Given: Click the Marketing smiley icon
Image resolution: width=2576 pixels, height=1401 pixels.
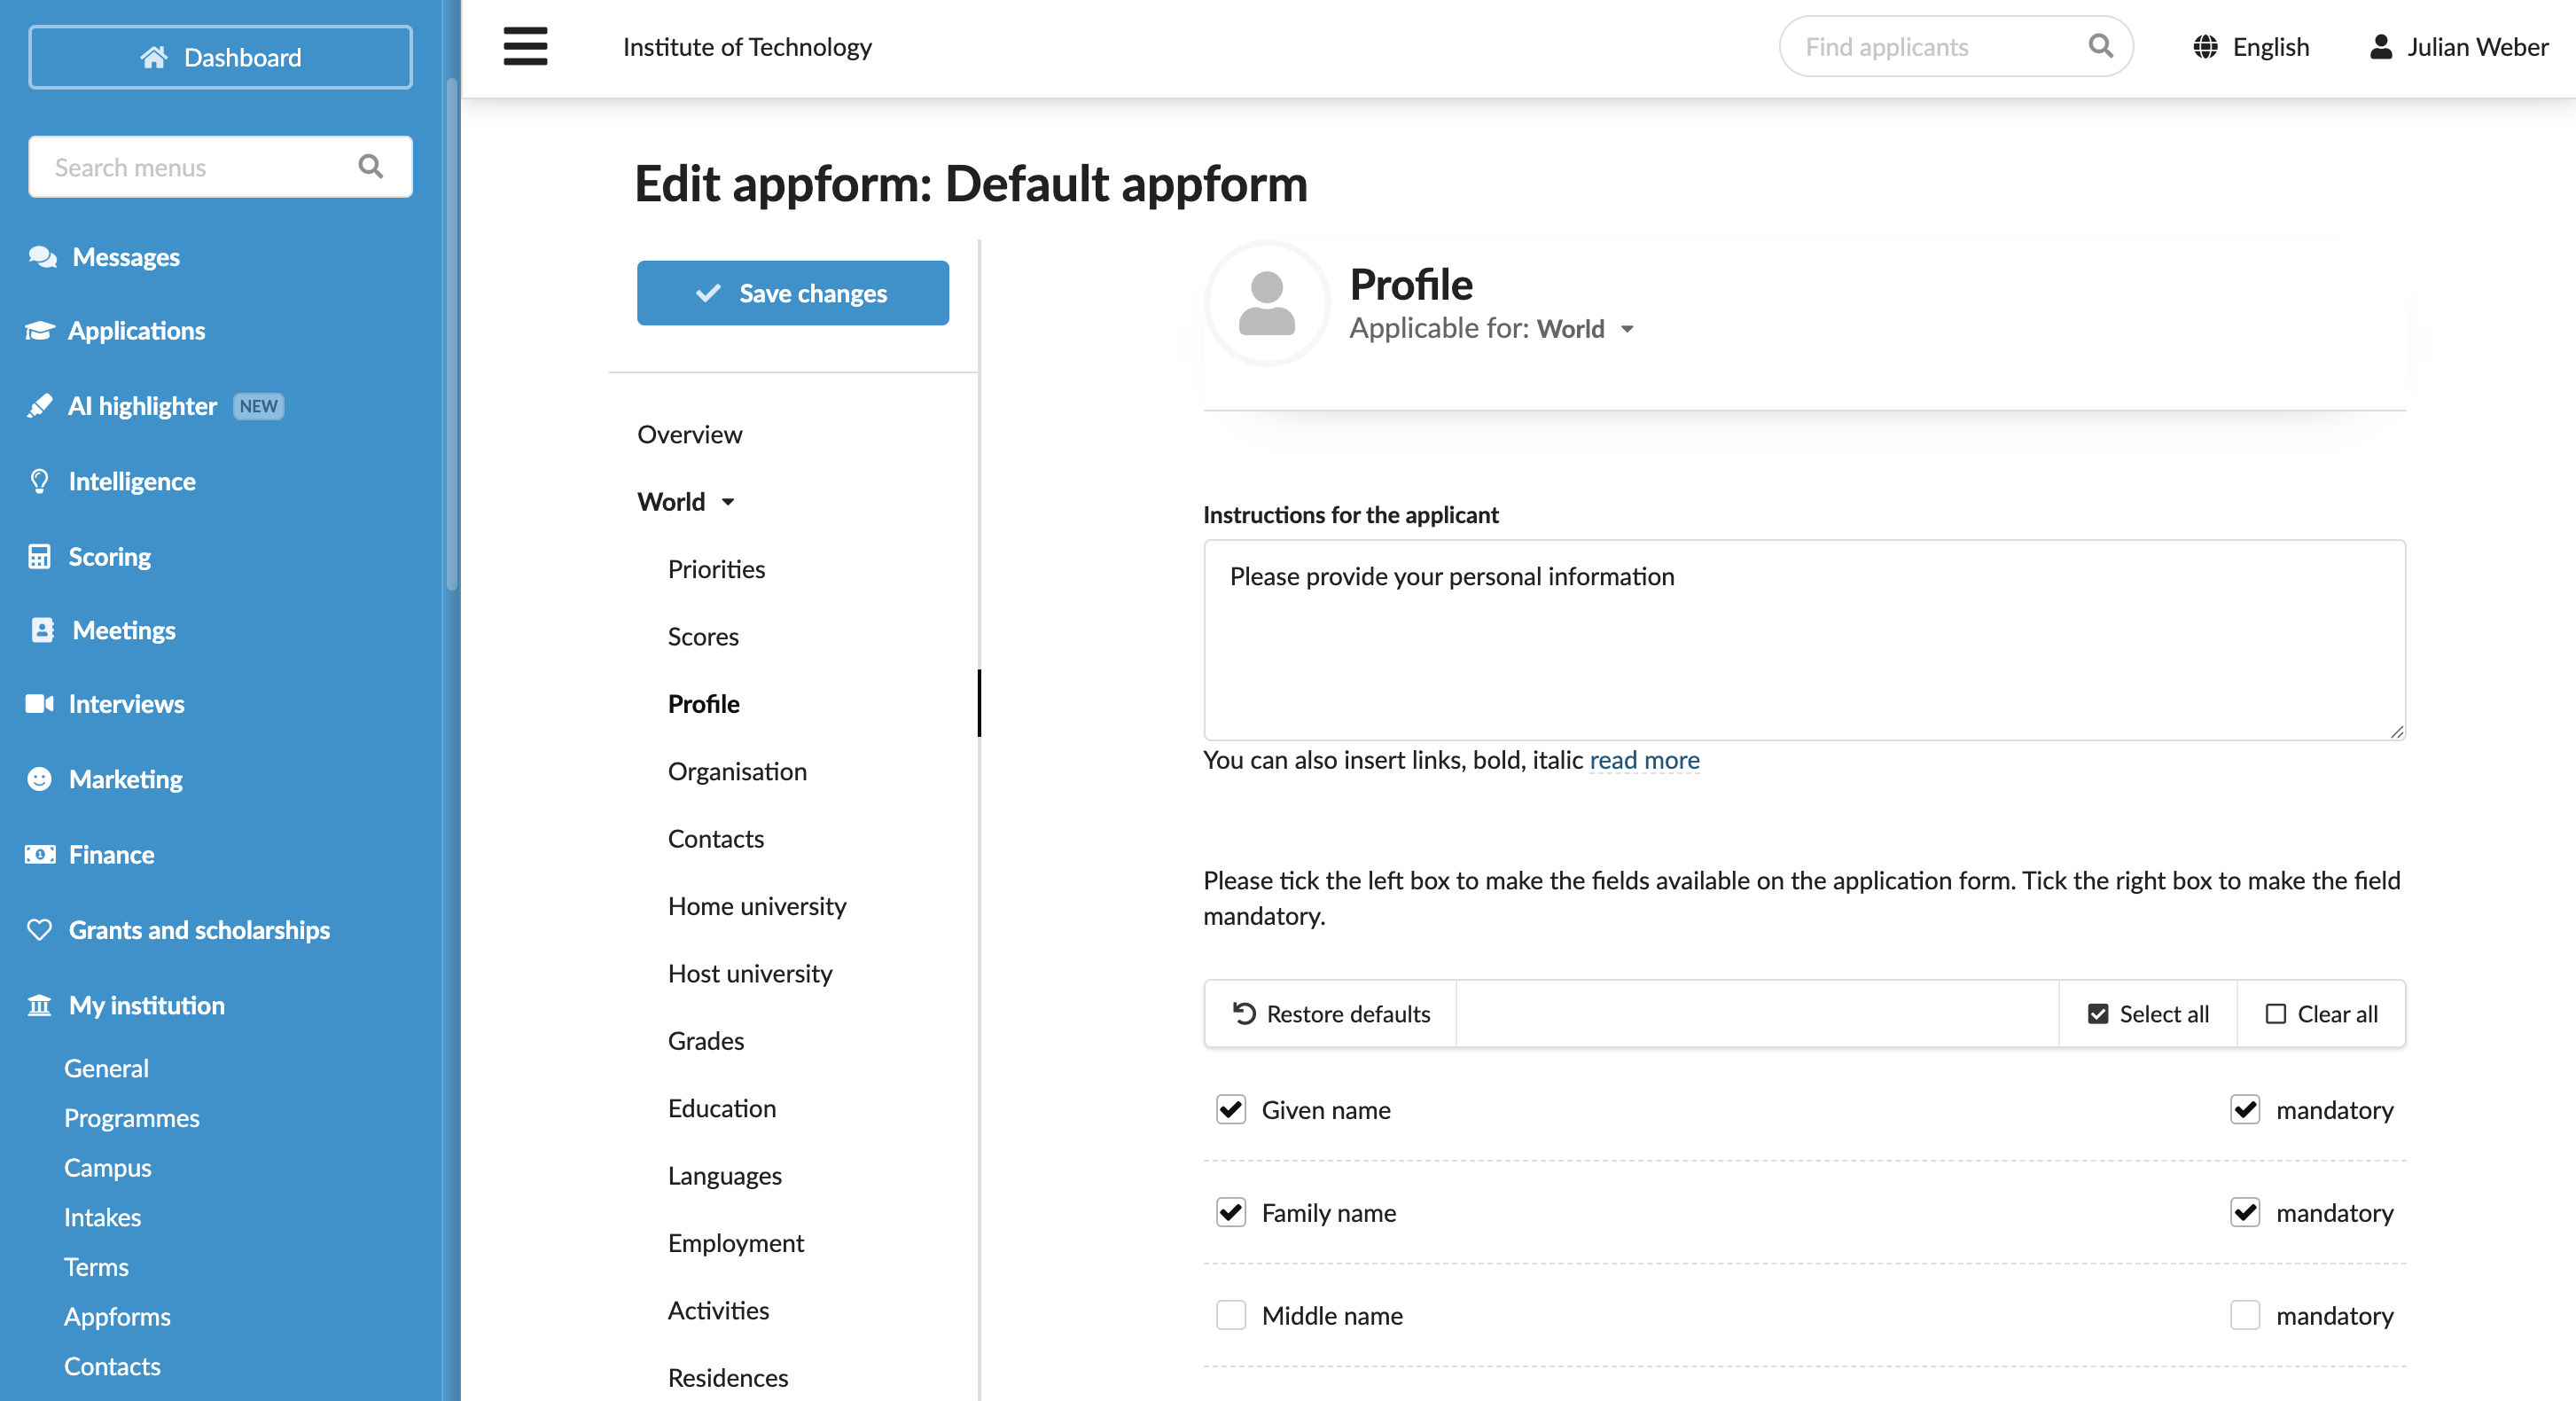Looking at the screenshot, I should (39, 779).
